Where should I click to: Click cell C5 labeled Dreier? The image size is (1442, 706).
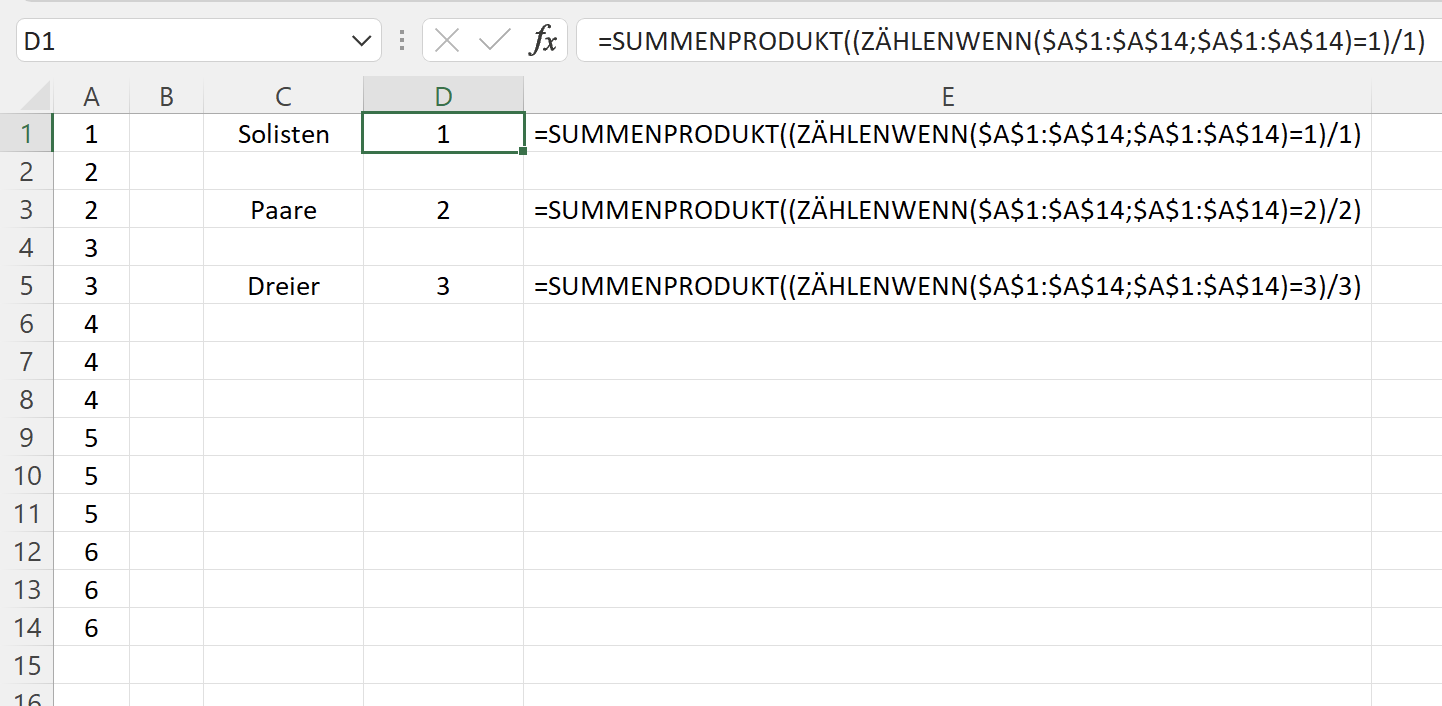(x=283, y=286)
